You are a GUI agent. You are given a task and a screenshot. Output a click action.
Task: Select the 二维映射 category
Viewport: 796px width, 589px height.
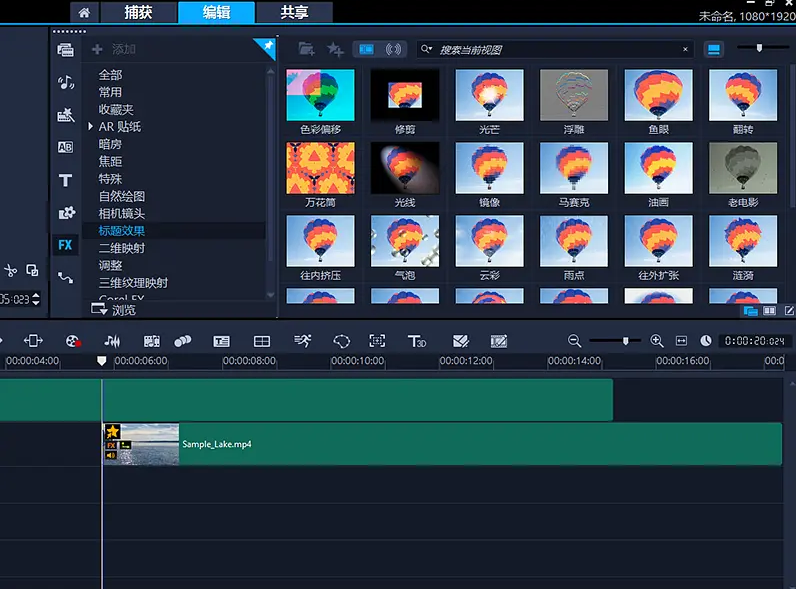pos(122,248)
